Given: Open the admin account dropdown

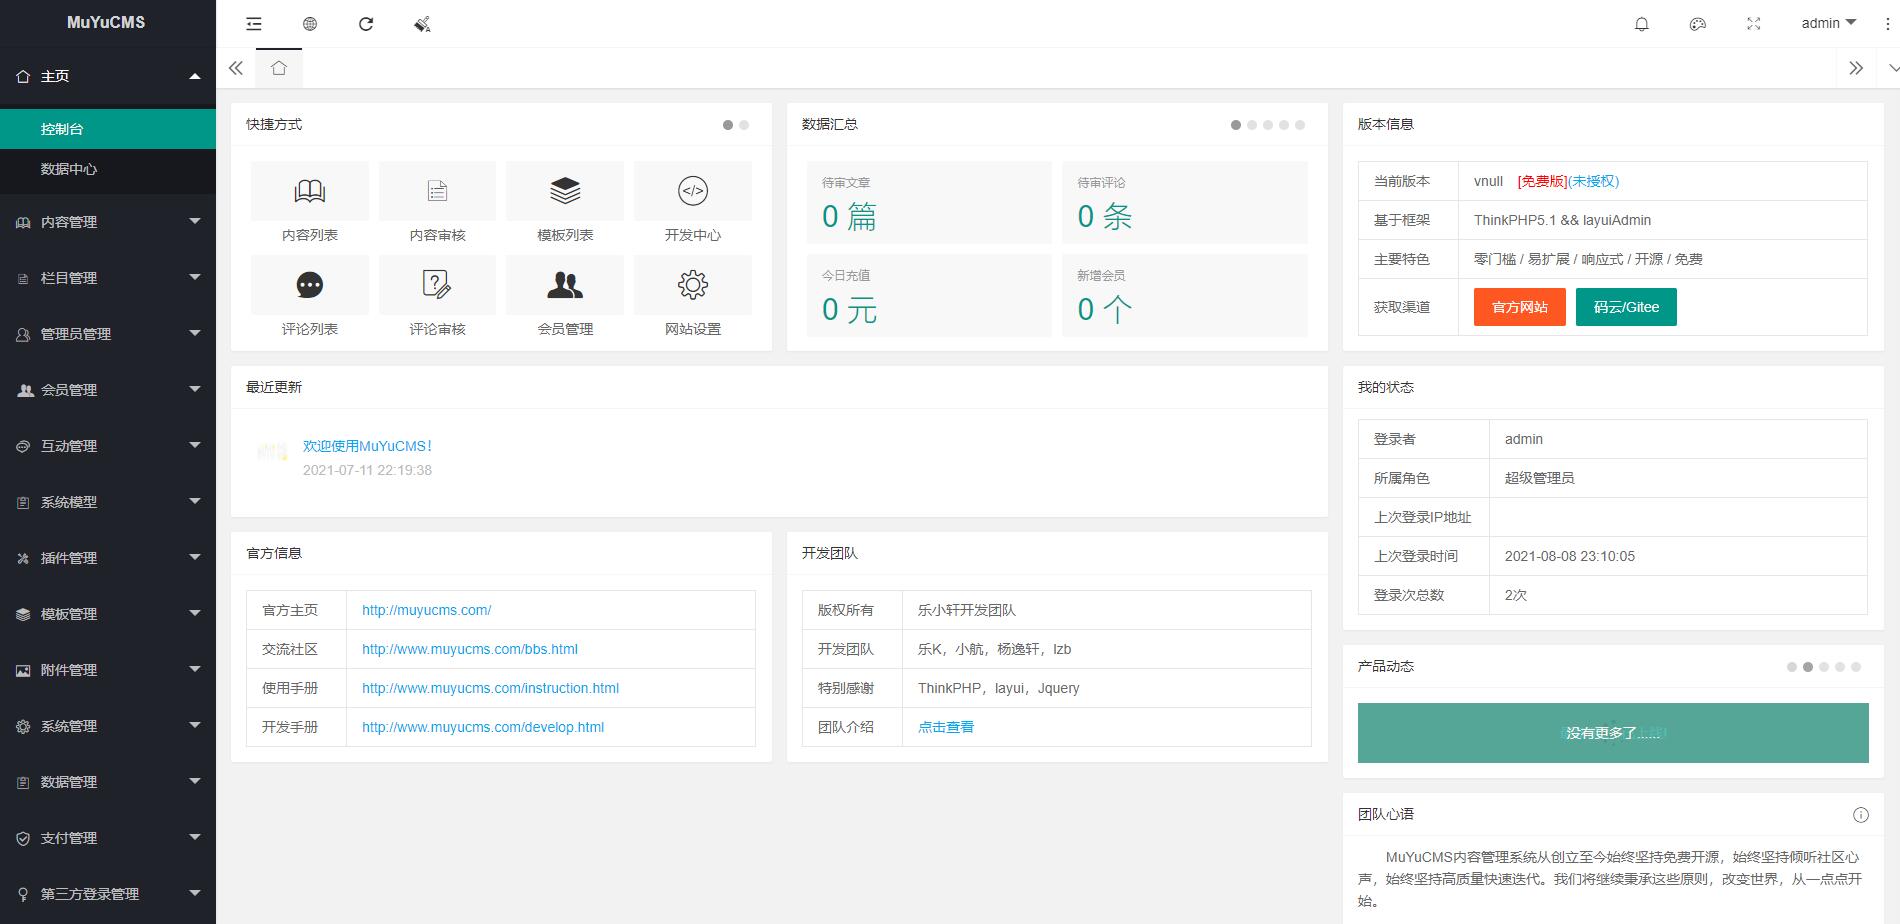Looking at the screenshot, I should pyautogui.click(x=1827, y=23).
